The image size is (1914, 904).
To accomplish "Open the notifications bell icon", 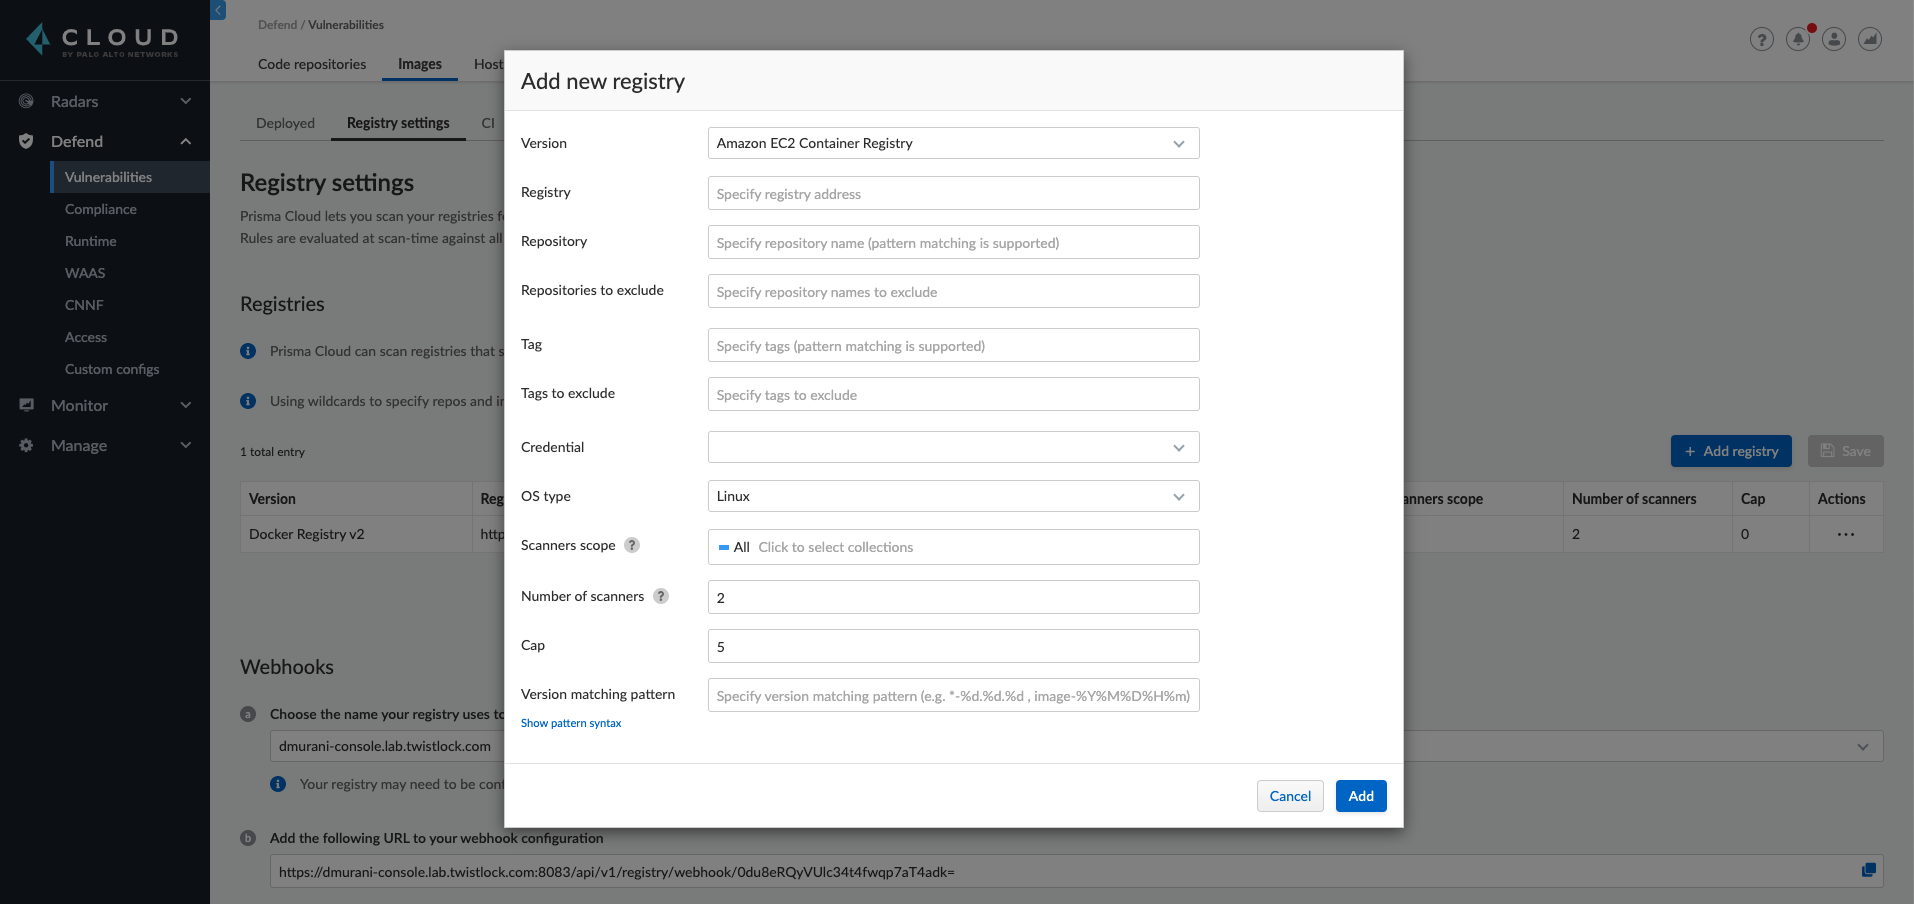I will tap(1797, 39).
